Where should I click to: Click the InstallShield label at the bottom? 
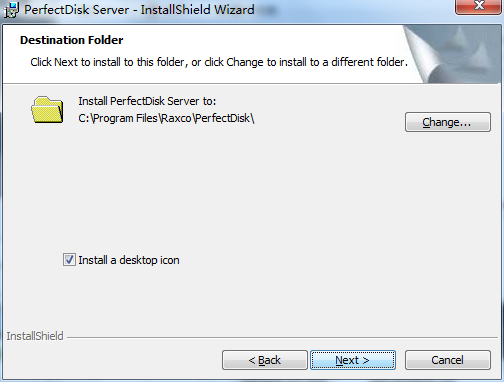pos(35,336)
